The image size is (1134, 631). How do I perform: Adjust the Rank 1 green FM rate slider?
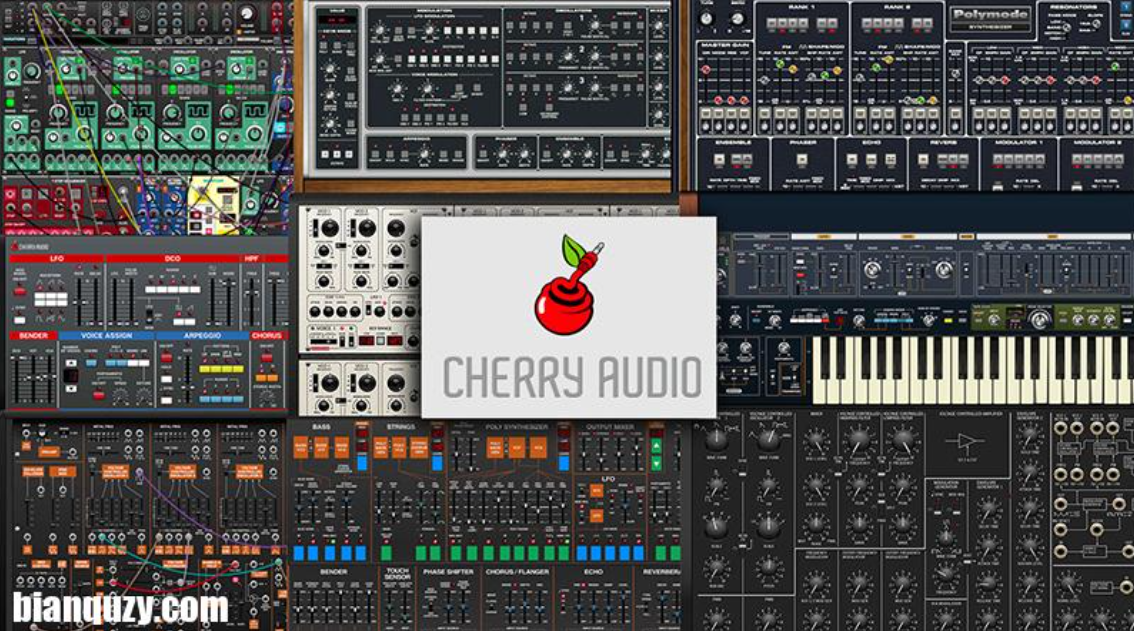(780, 64)
